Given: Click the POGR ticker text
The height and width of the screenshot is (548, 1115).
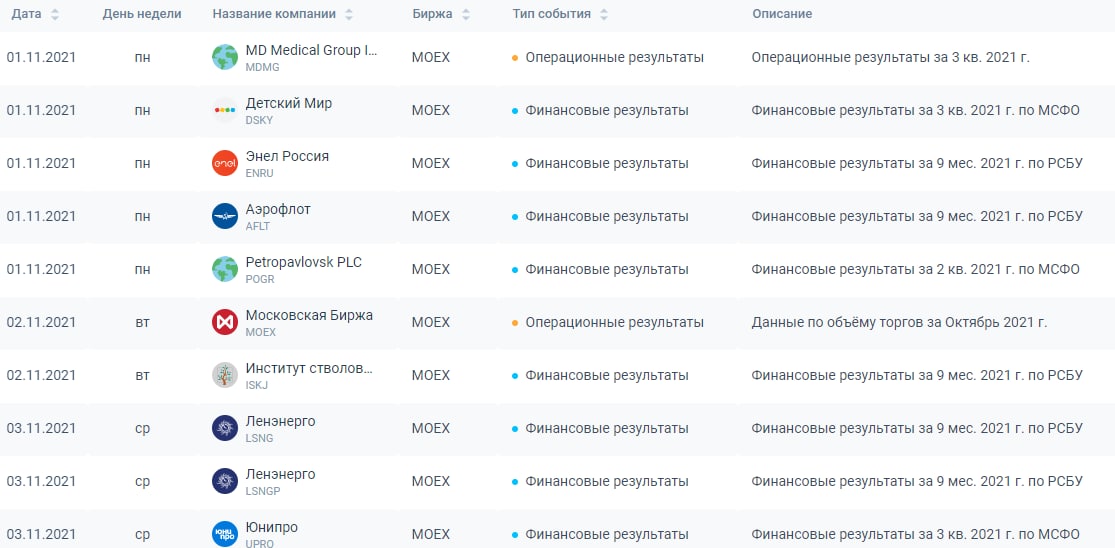Looking at the screenshot, I should point(260,279).
